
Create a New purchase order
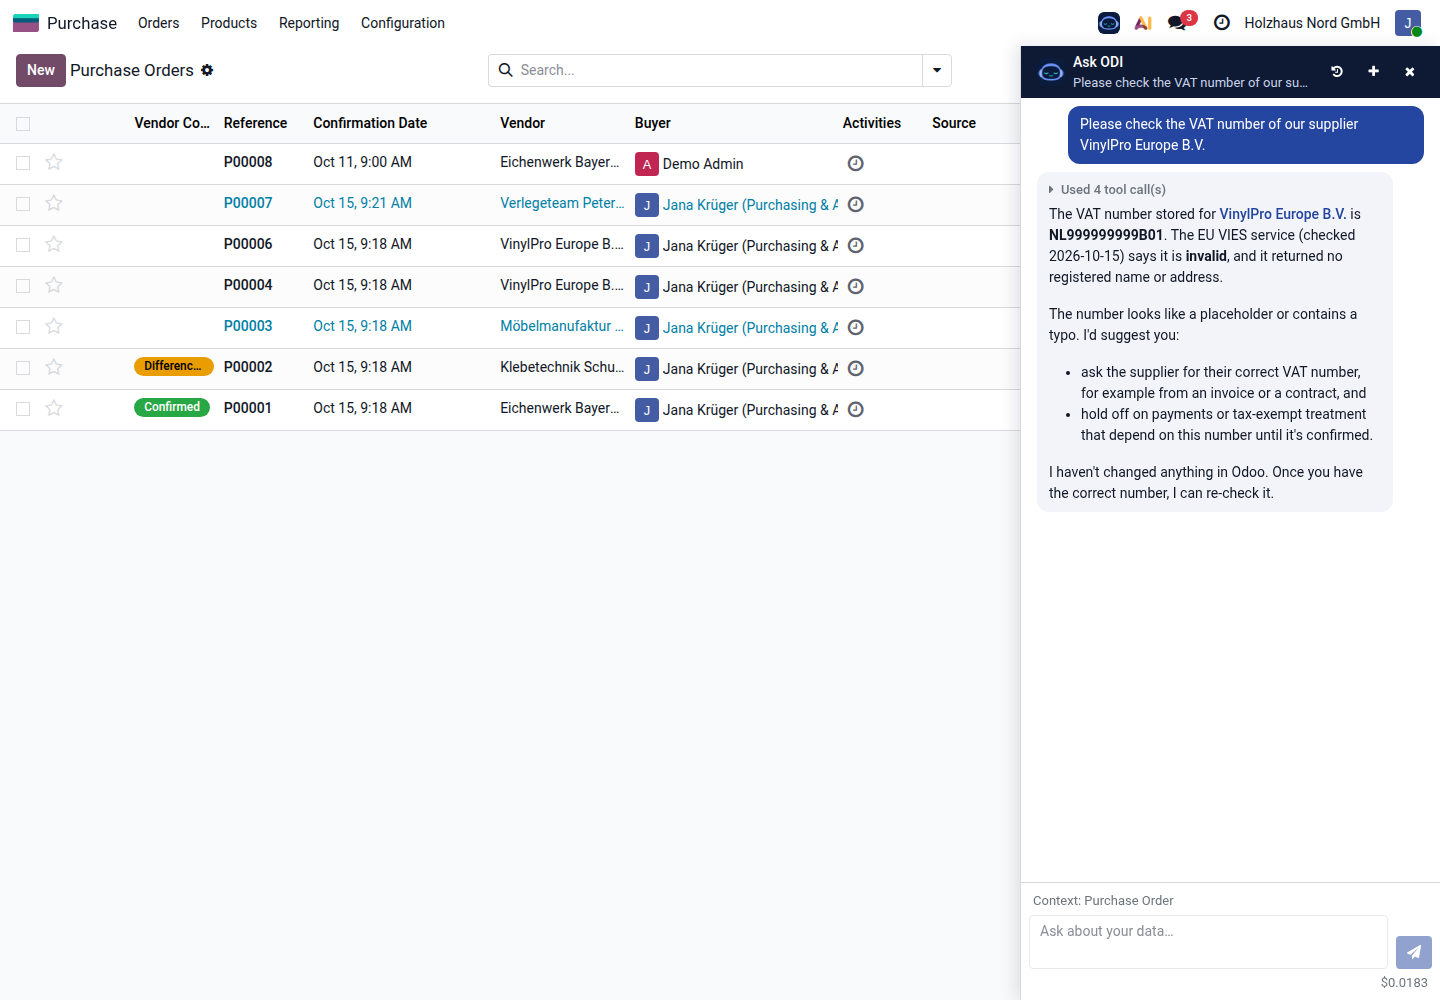[x=41, y=70]
